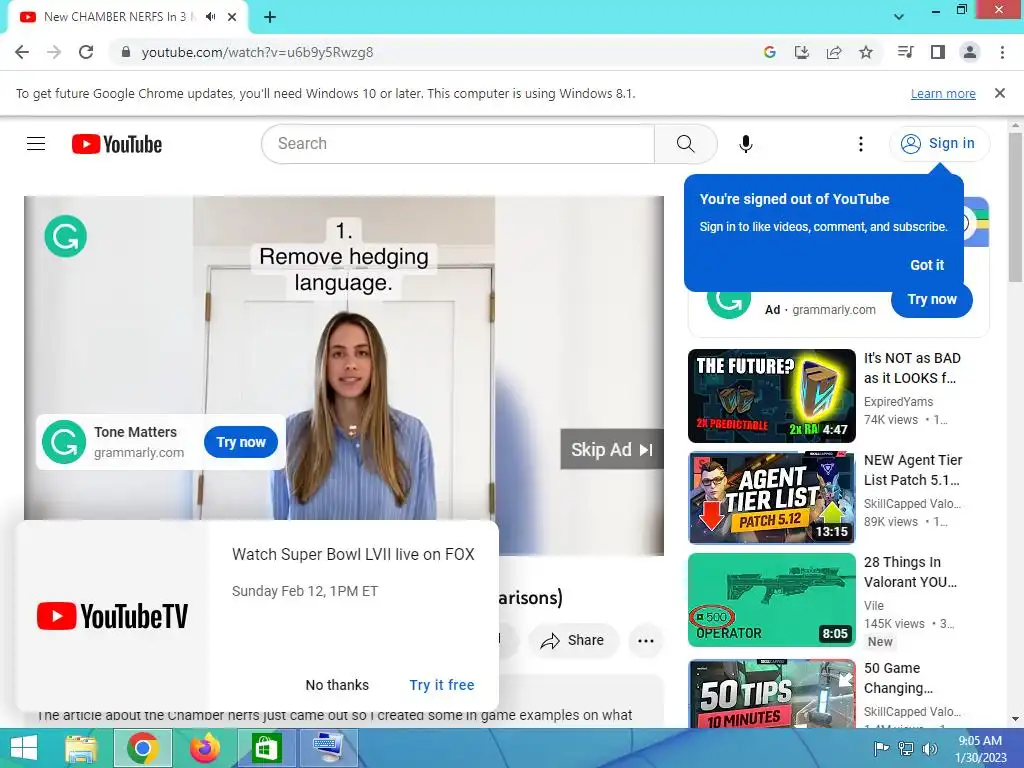Open YouTube settings three-dot menu
The image size is (1024, 768).
861,144
